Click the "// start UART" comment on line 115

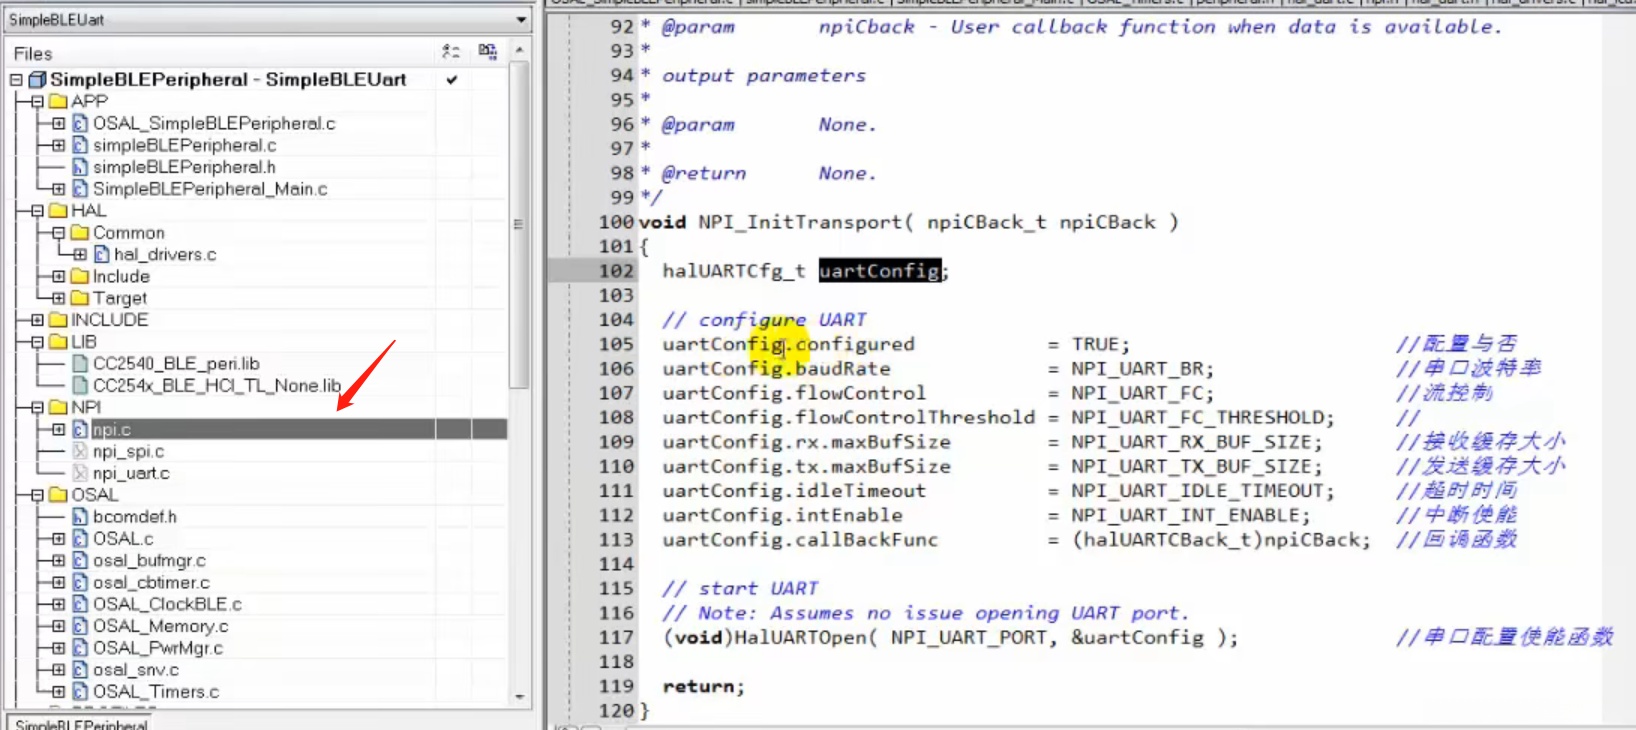[740, 589]
